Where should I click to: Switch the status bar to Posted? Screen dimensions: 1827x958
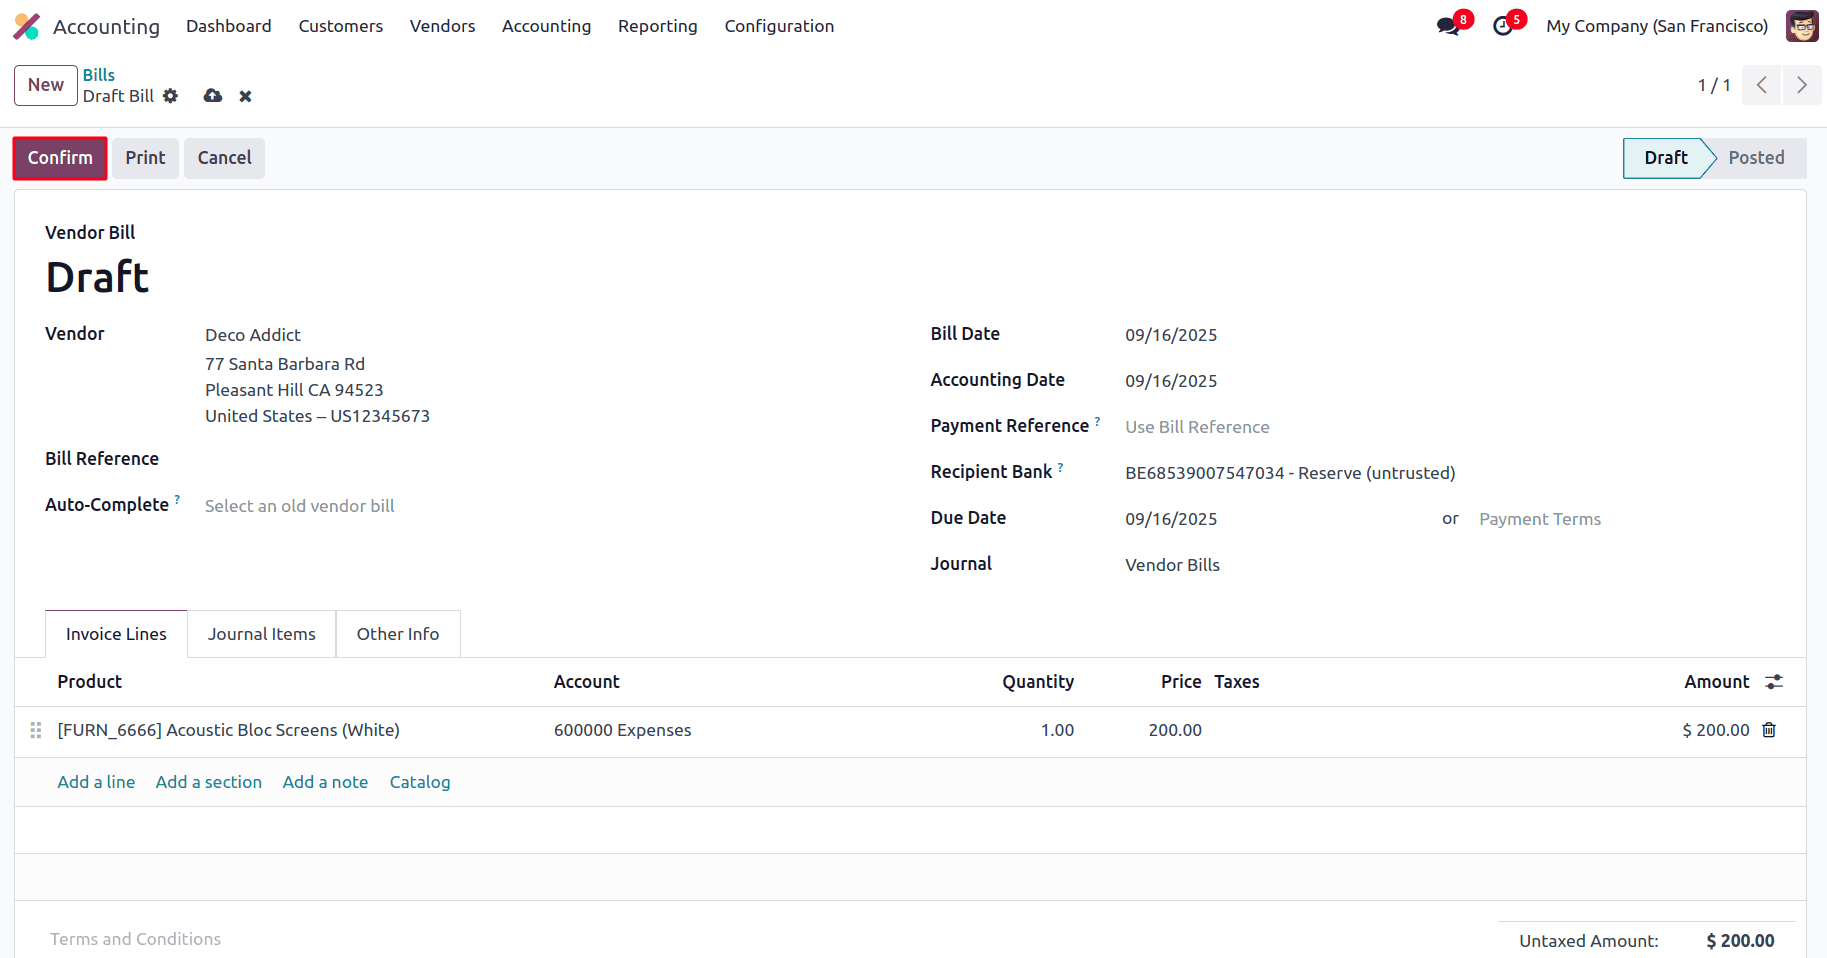(x=1756, y=157)
